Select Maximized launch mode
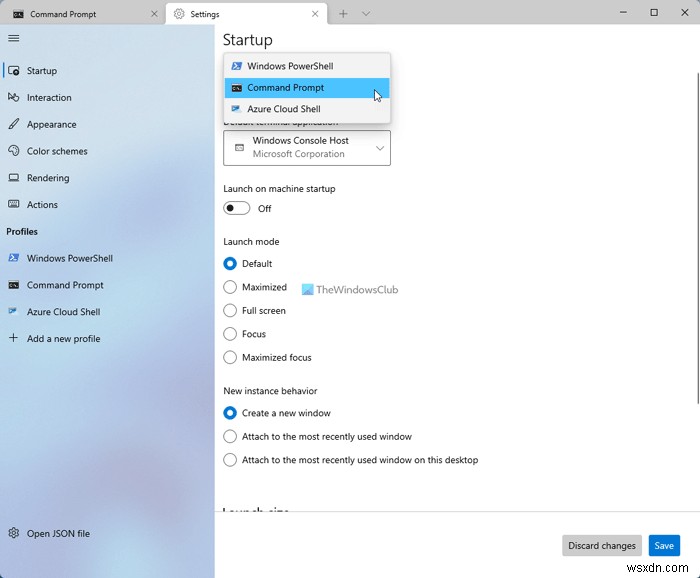The width and height of the screenshot is (700, 578). [230, 287]
